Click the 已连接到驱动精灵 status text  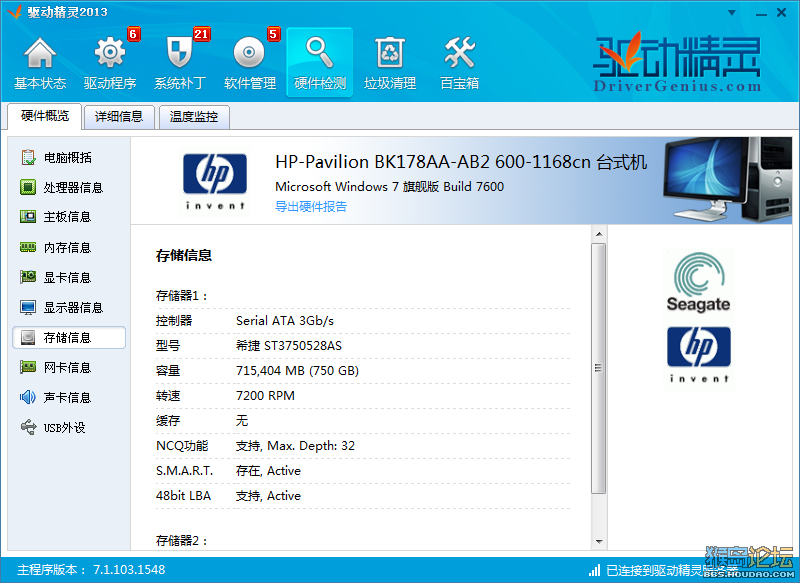[671, 570]
